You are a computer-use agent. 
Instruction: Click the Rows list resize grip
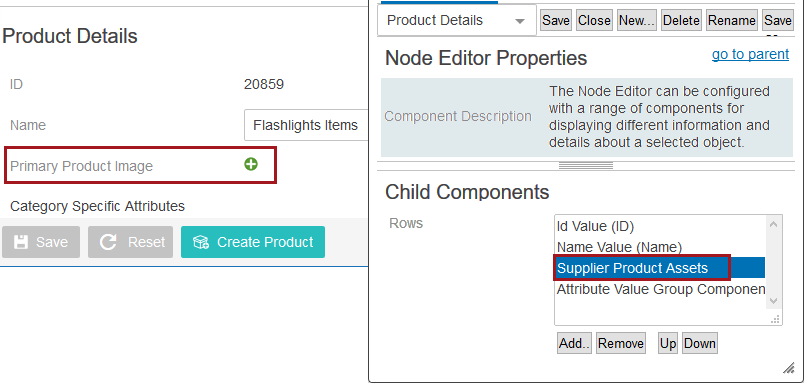[x=775, y=319]
